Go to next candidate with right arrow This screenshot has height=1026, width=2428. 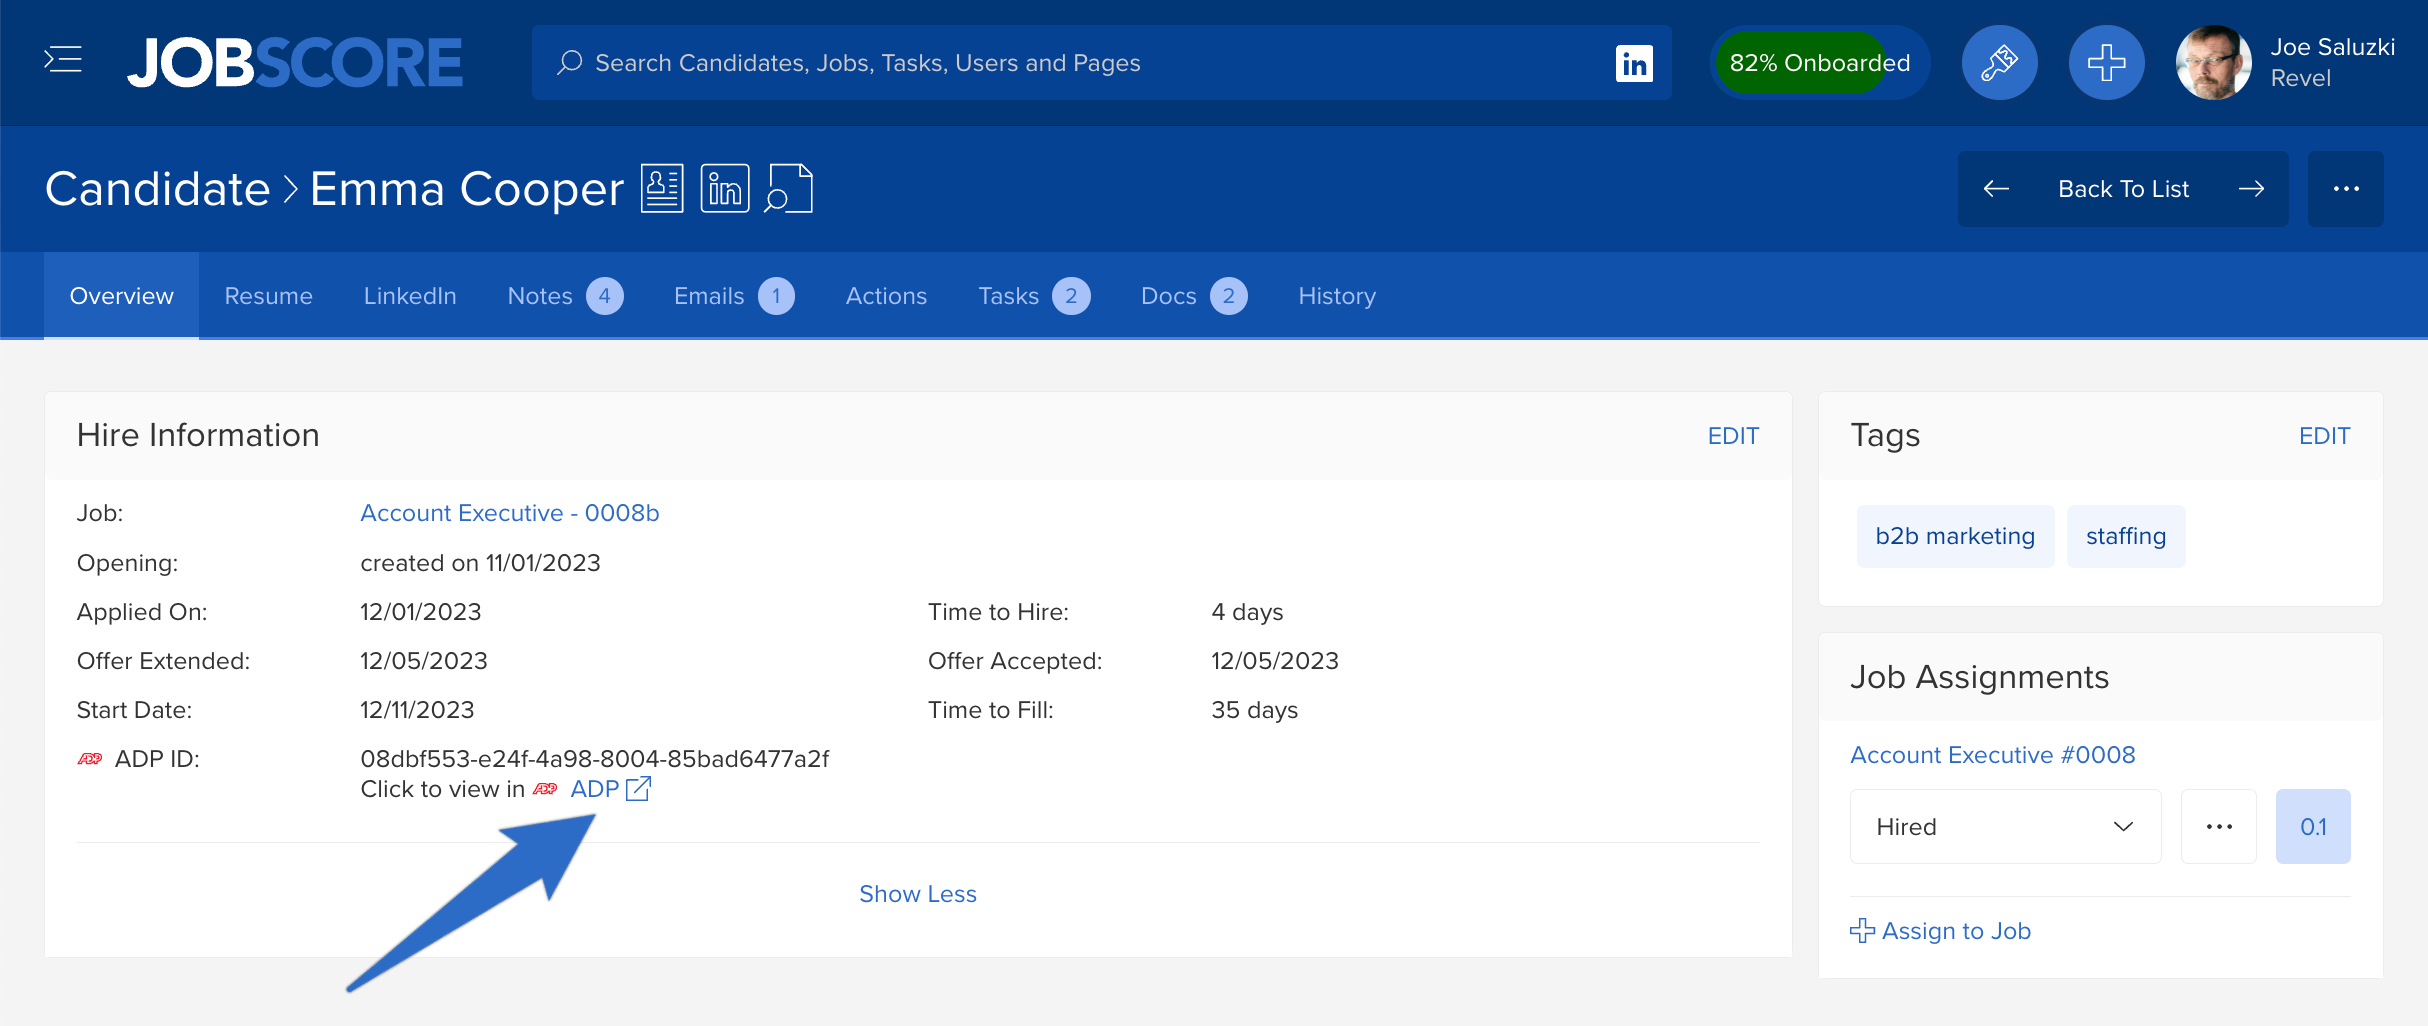click(2251, 189)
